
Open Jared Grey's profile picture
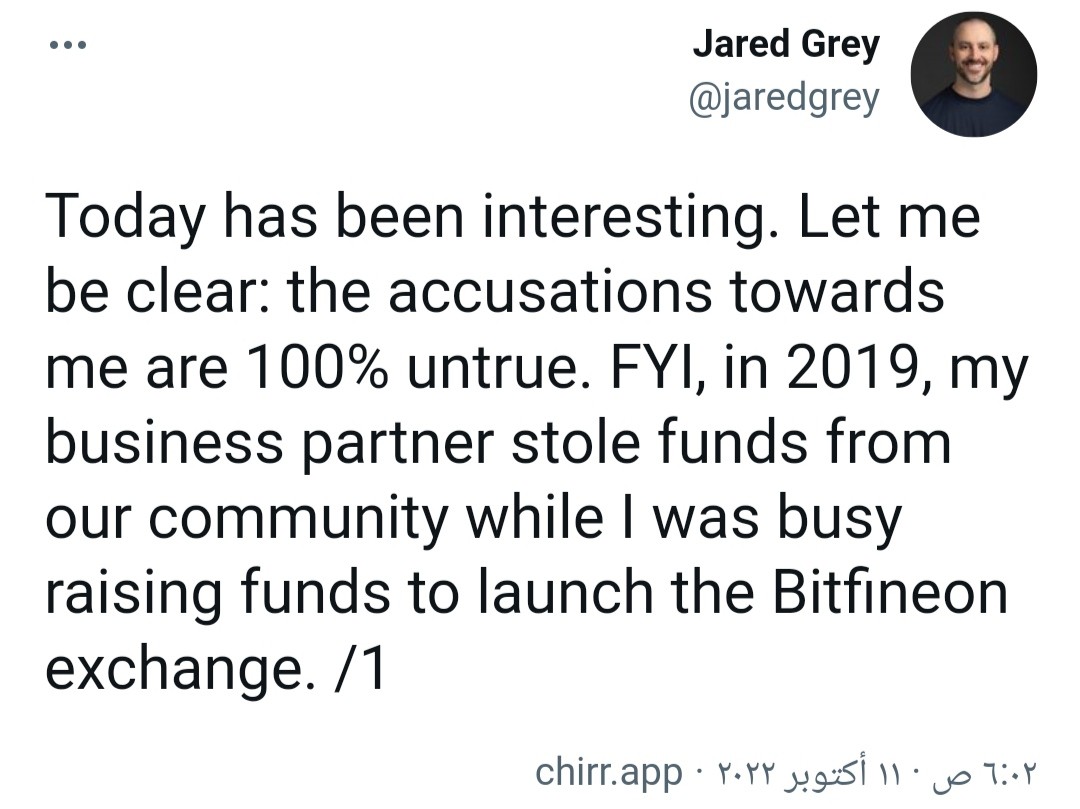click(973, 74)
